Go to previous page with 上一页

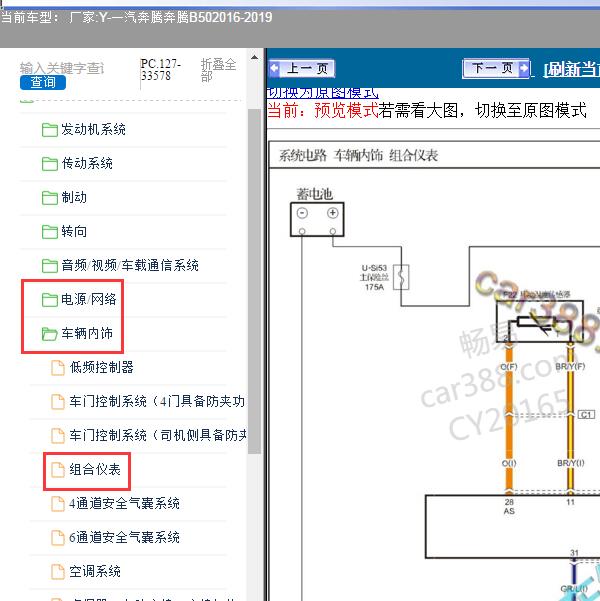[x=302, y=69]
